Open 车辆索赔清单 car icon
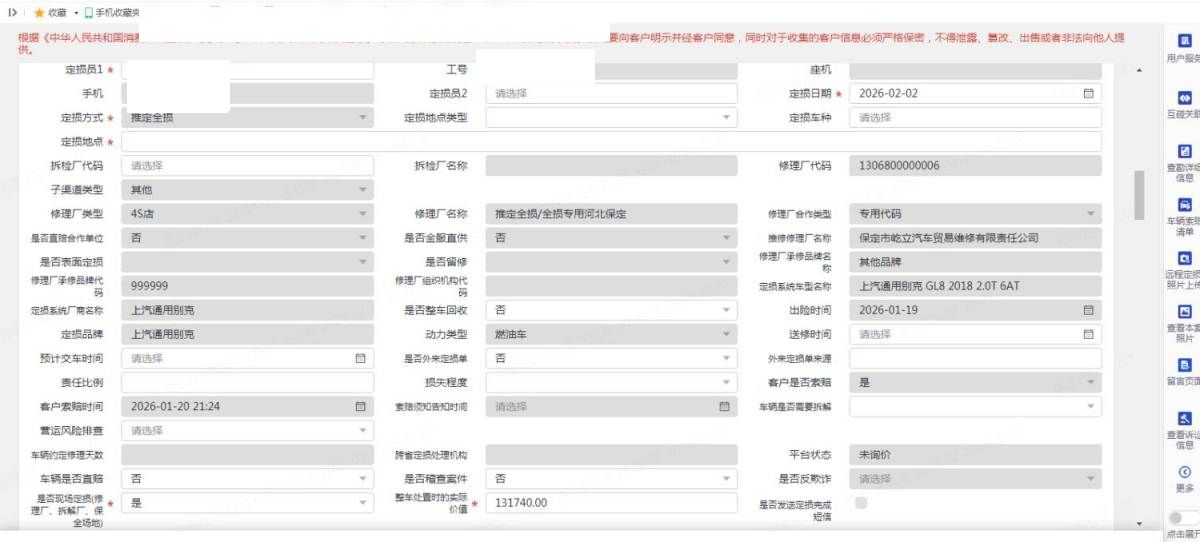This screenshot has height=542, width=1200. click(x=1185, y=204)
